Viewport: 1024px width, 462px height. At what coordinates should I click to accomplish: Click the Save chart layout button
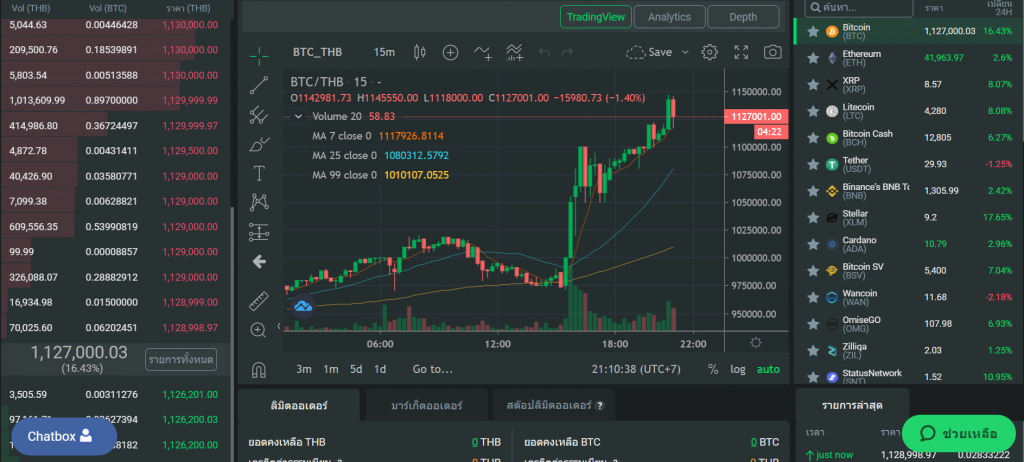pyautogui.click(x=648, y=52)
